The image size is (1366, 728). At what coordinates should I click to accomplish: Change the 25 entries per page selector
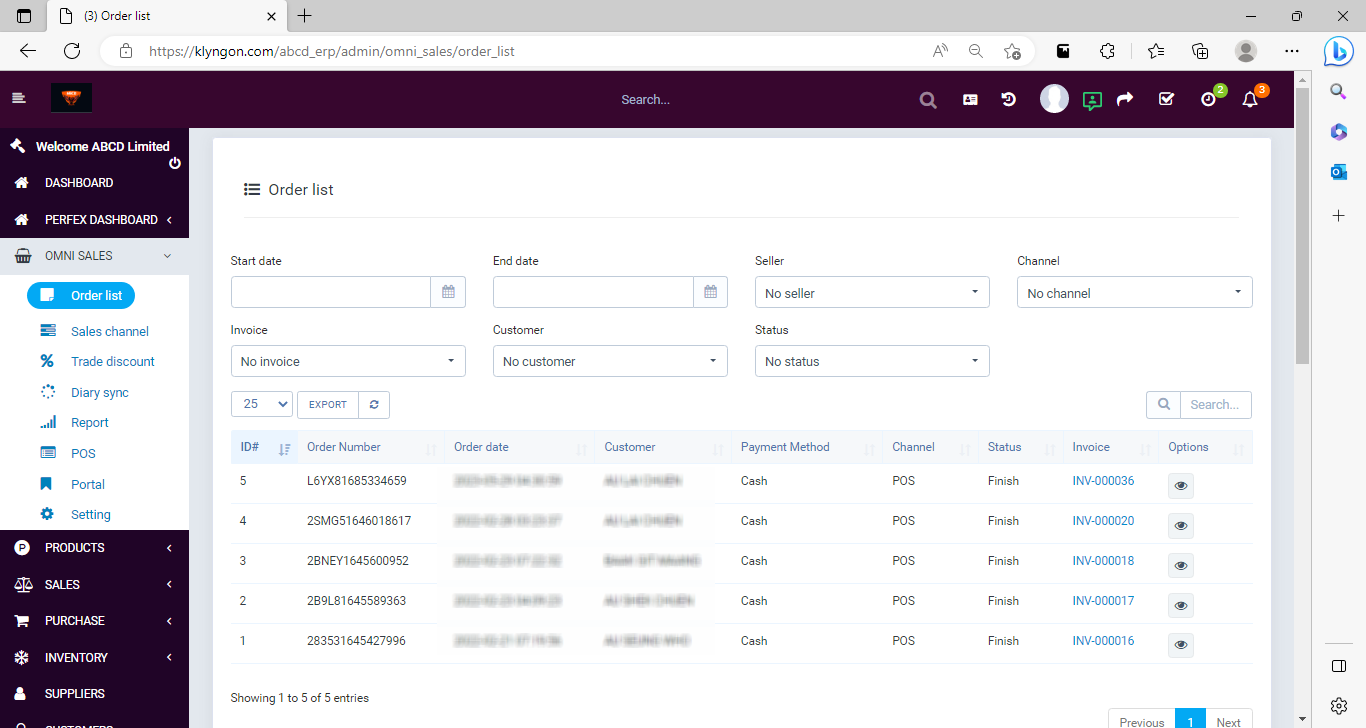point(262,404)
